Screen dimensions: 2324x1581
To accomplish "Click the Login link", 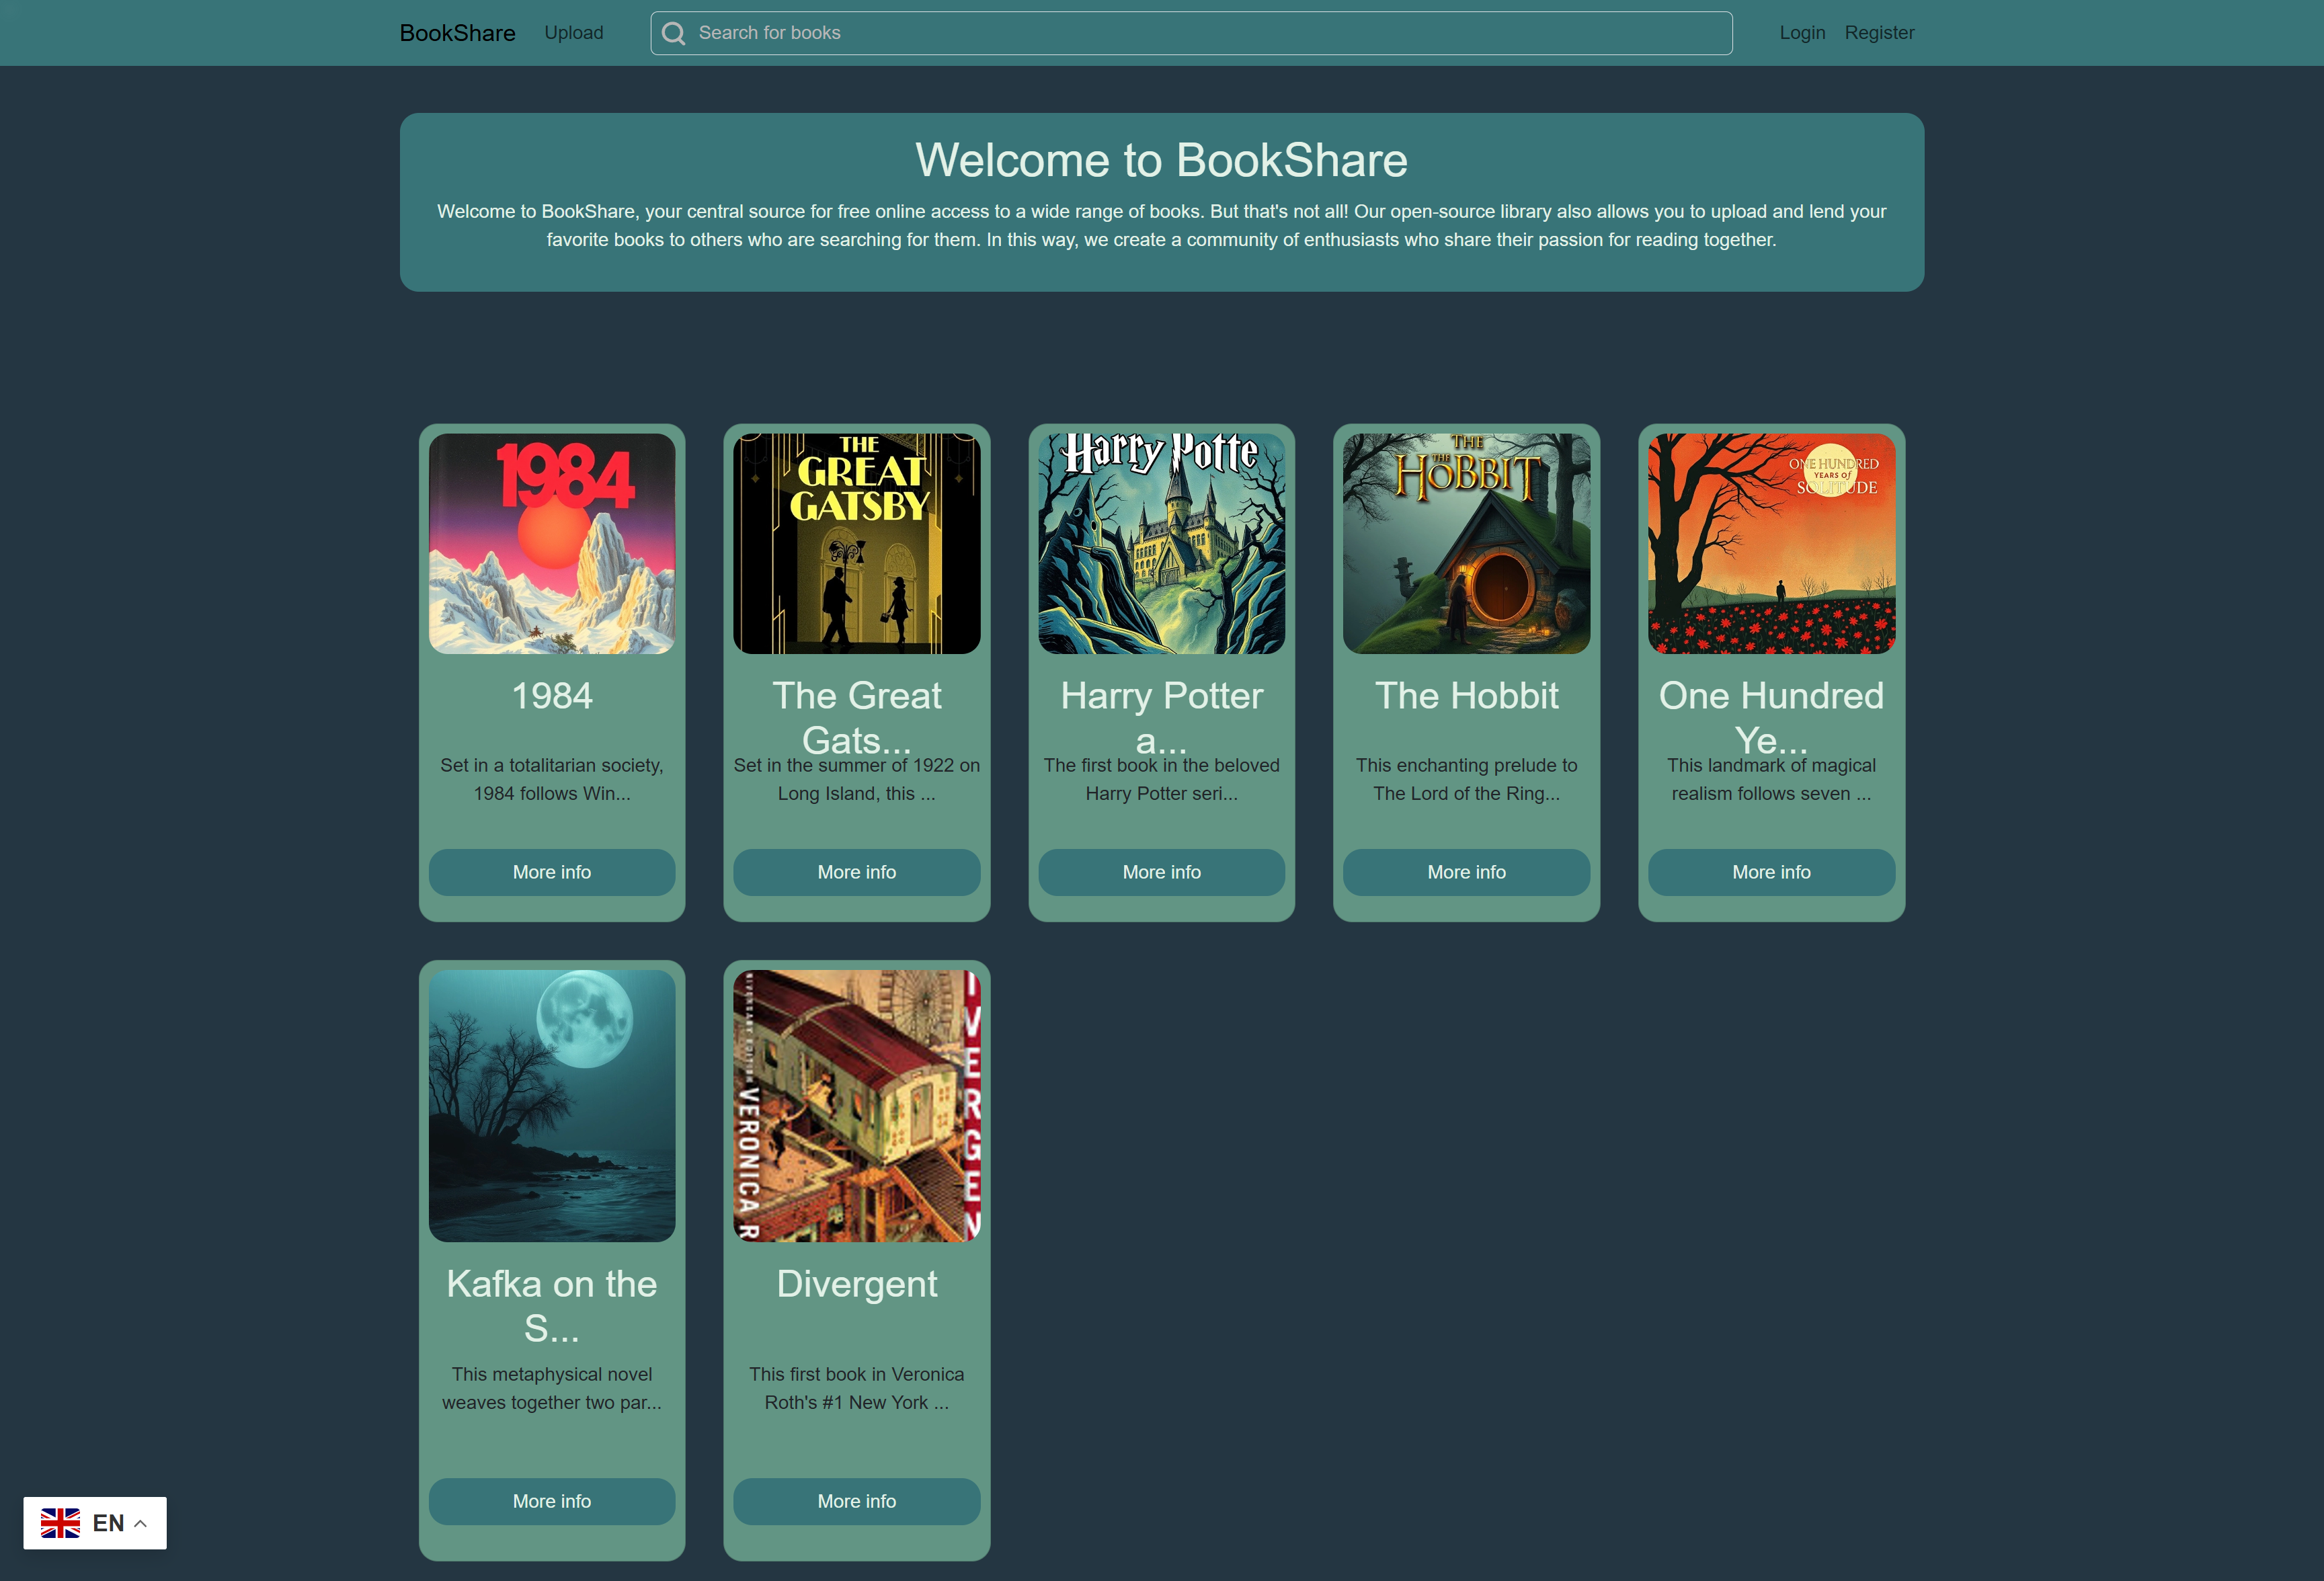I will click(x=1801, y=32).
